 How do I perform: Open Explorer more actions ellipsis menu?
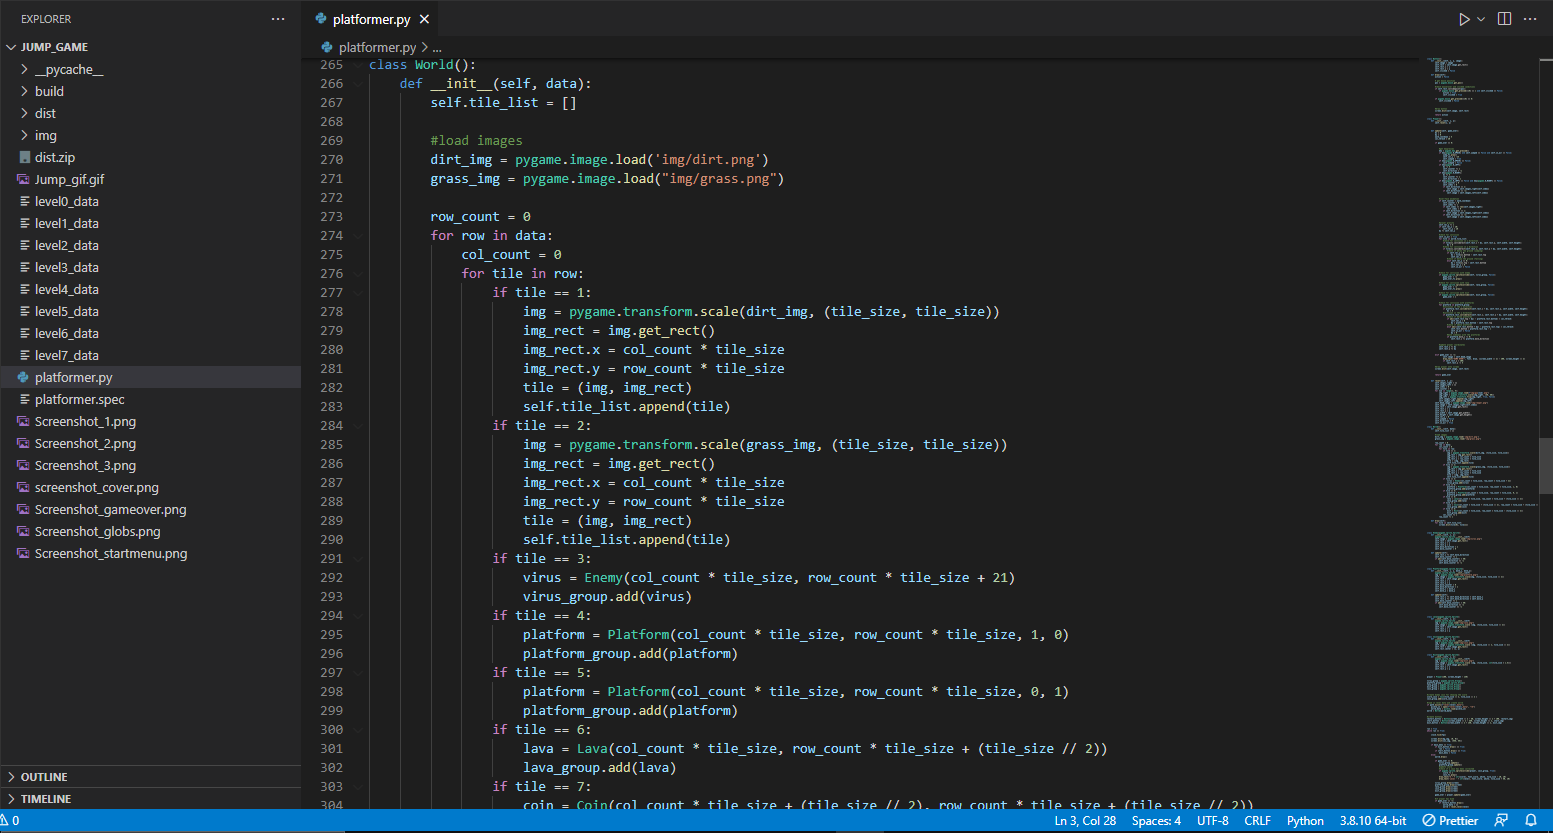(x=278, y=19)
